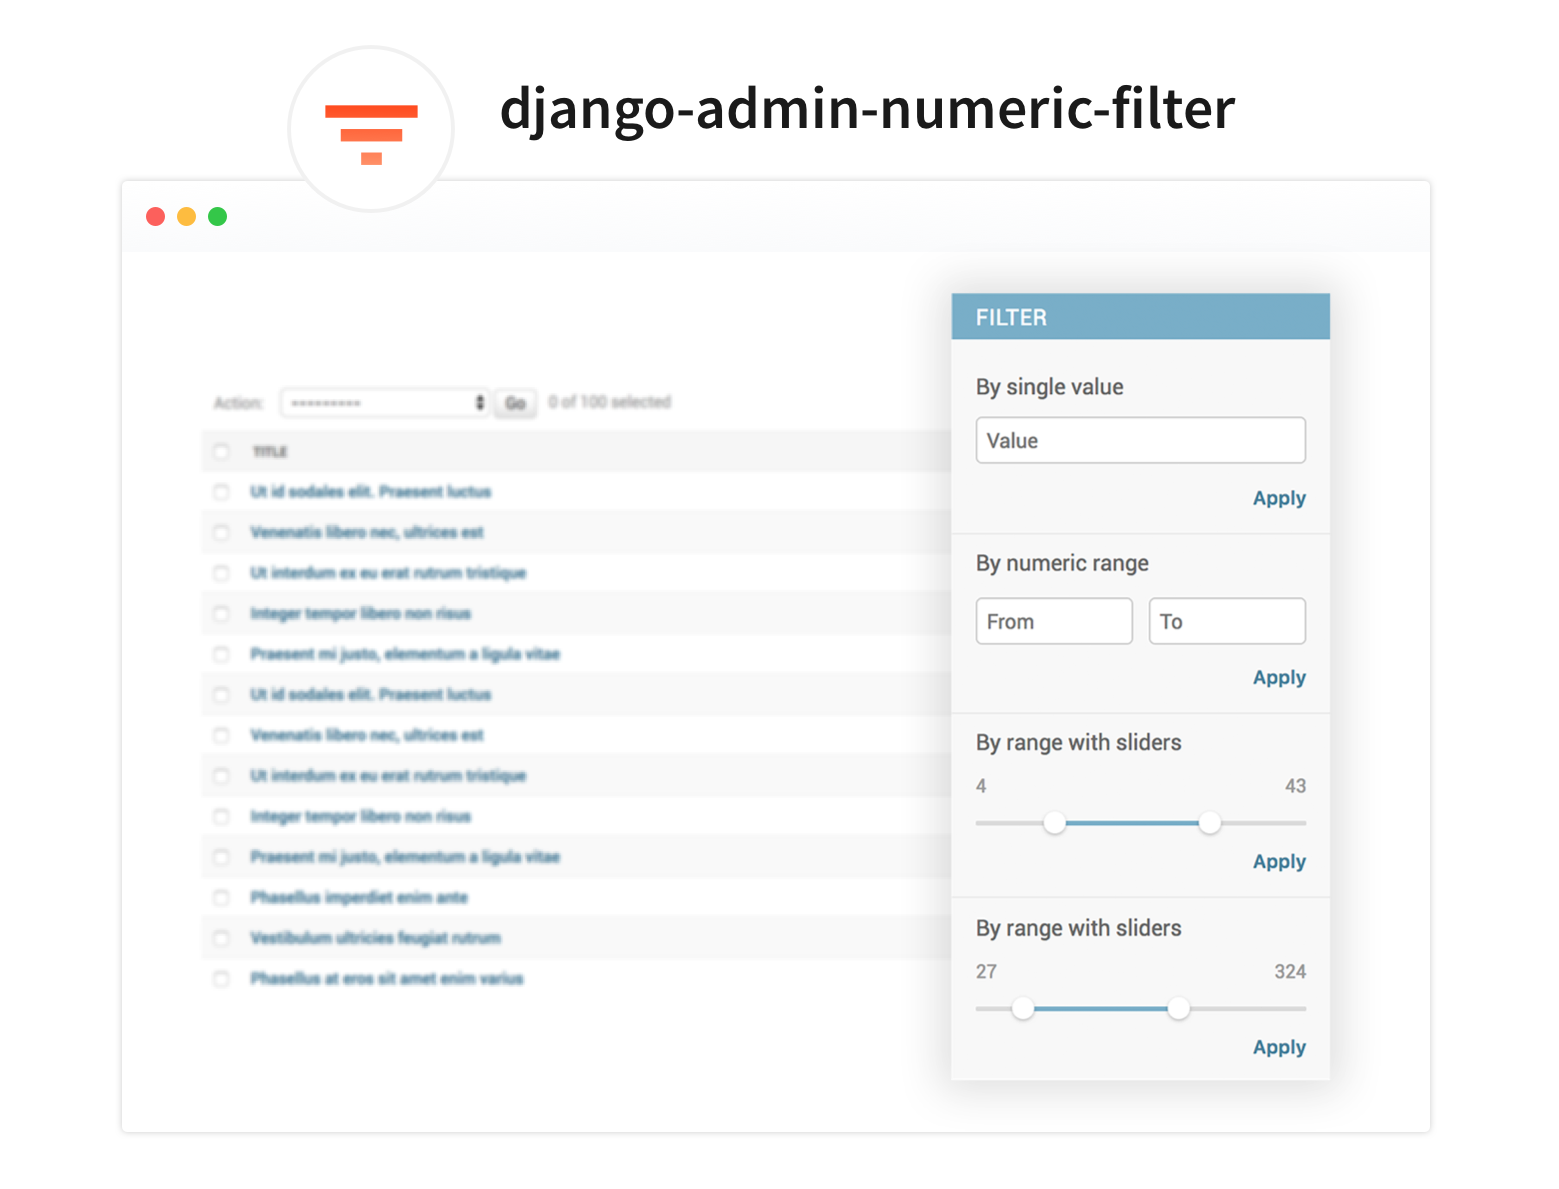Click the Go button

(516, 403)
